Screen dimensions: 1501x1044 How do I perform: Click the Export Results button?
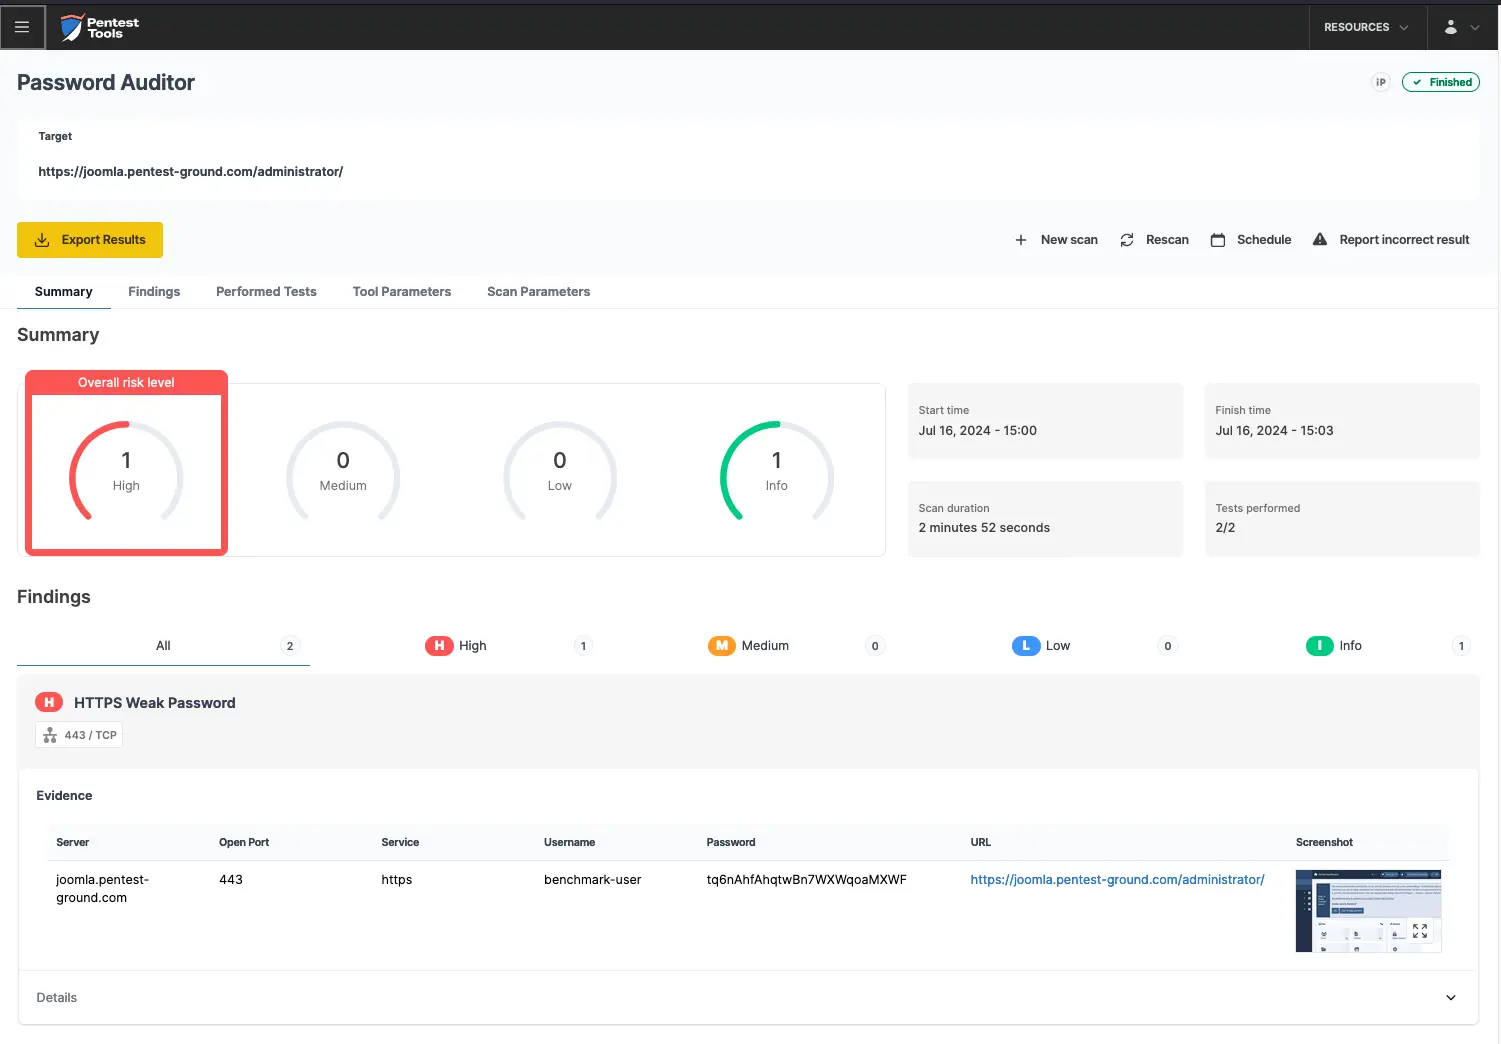pyautogui.click(x=90, y=240)
